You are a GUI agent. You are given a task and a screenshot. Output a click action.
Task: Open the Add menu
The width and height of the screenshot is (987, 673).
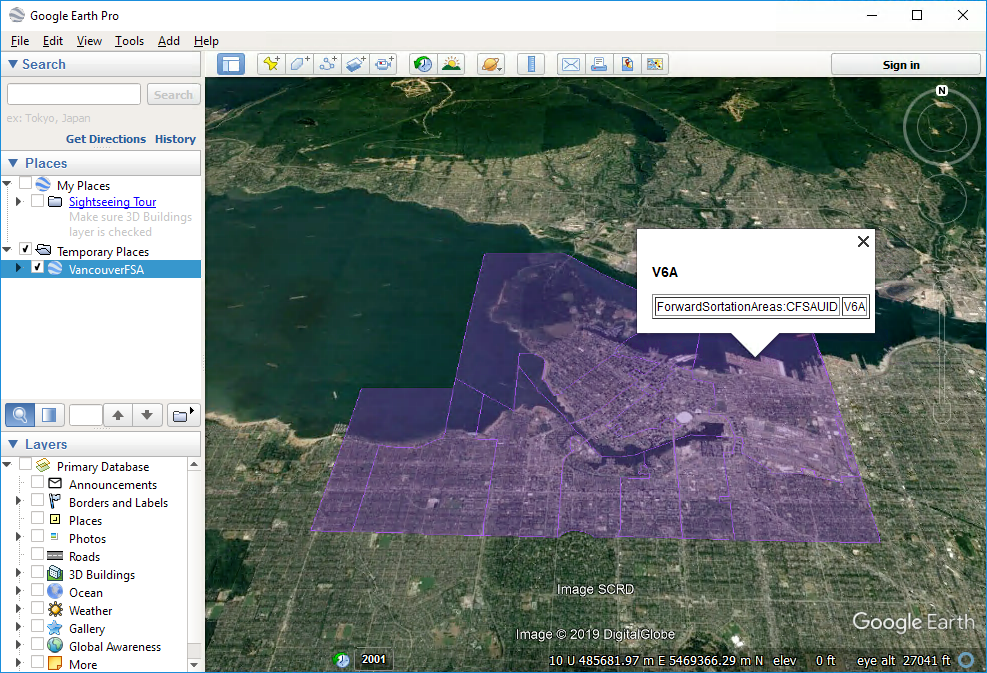pyautogui.click(x=169, y=41)
